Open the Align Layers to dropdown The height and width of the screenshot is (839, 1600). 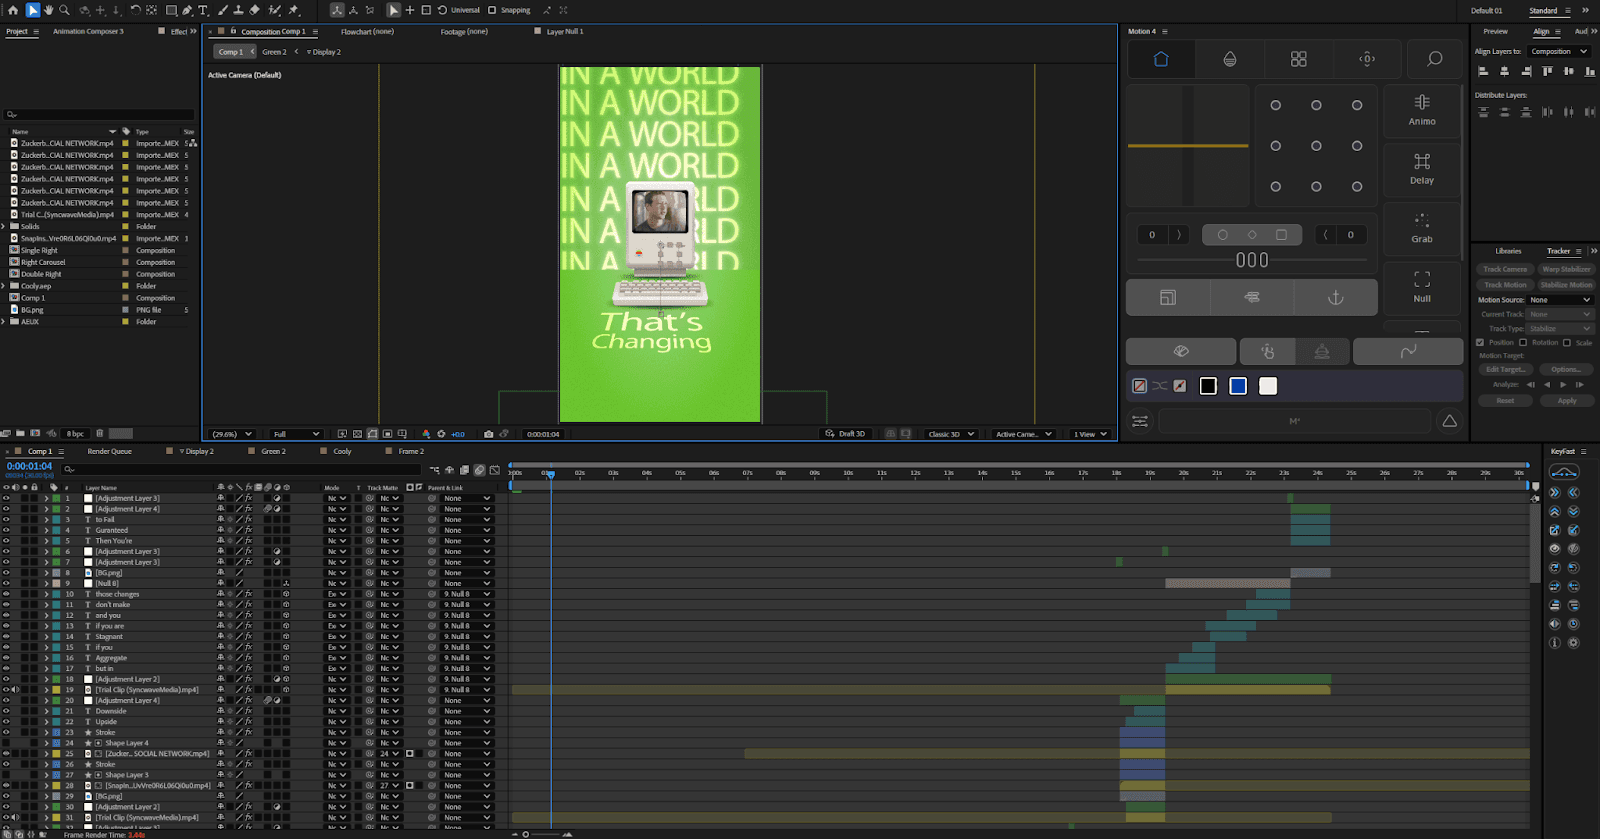1559,51
